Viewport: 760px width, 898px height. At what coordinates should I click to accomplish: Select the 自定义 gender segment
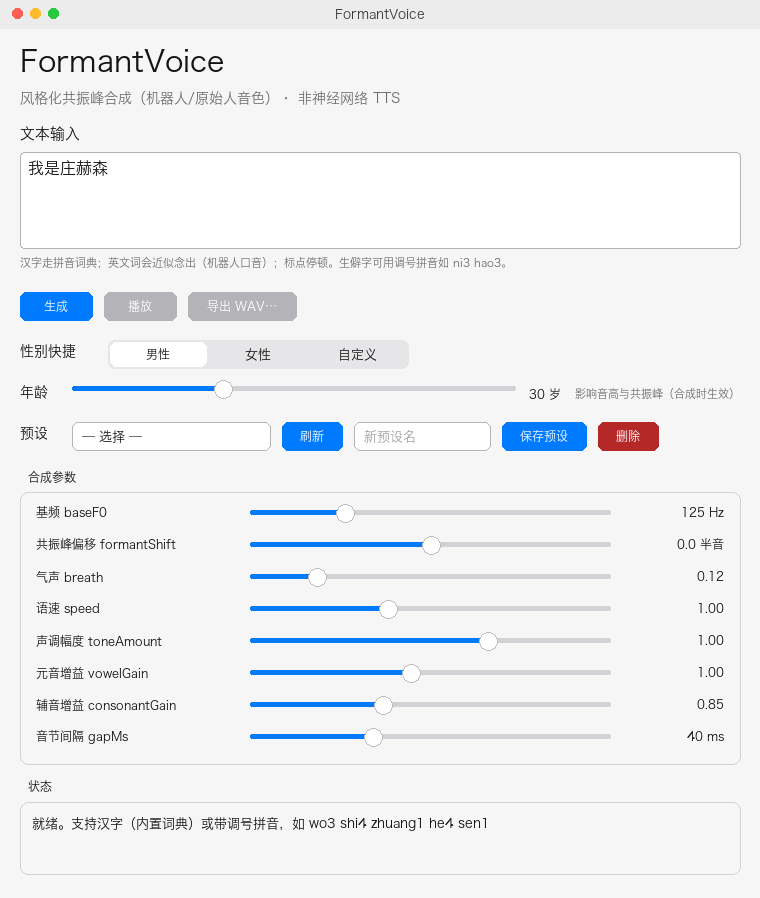[357, 355]
